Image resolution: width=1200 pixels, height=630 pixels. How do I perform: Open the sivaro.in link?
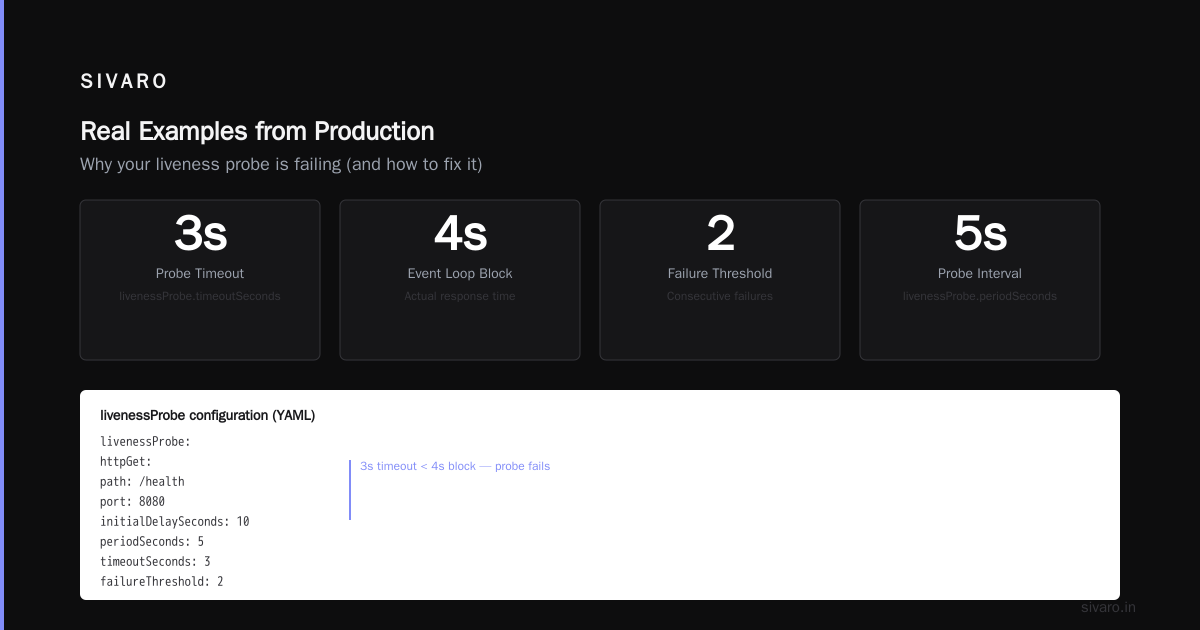1108,607
